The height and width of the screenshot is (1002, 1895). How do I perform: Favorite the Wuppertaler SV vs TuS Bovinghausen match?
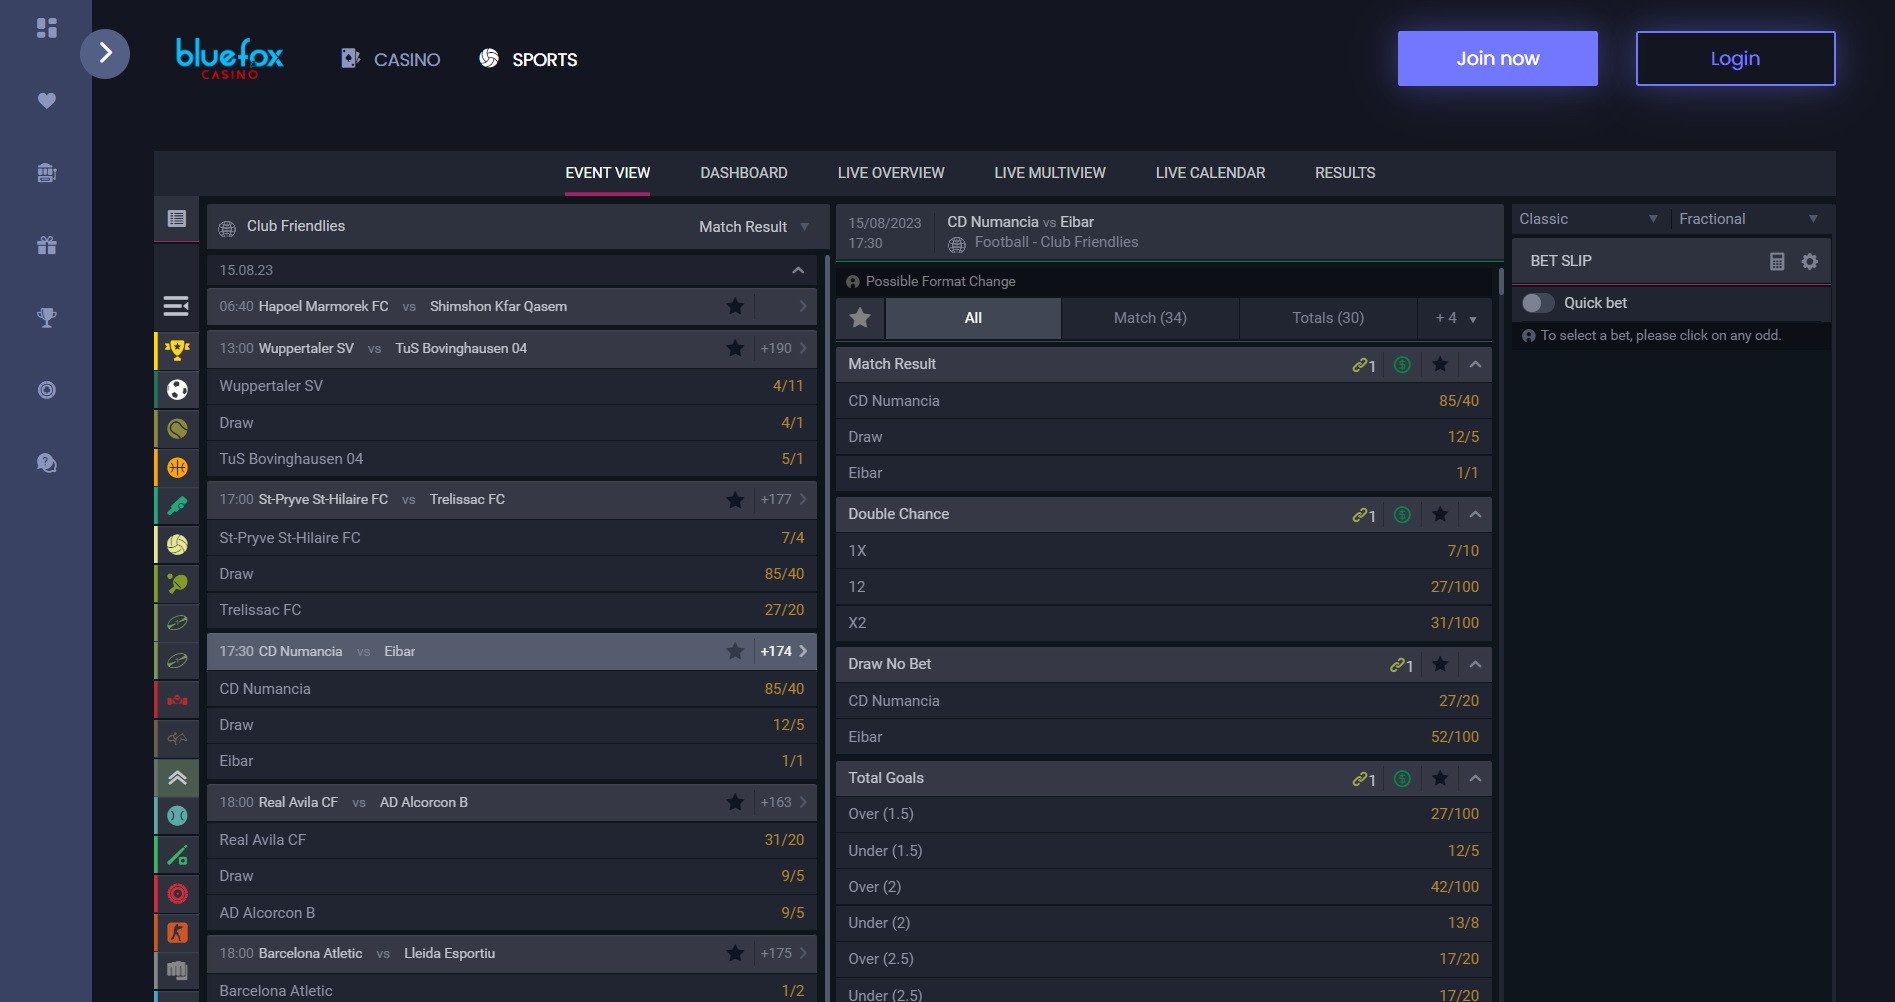pyautogui.click(x=735, y=348)
